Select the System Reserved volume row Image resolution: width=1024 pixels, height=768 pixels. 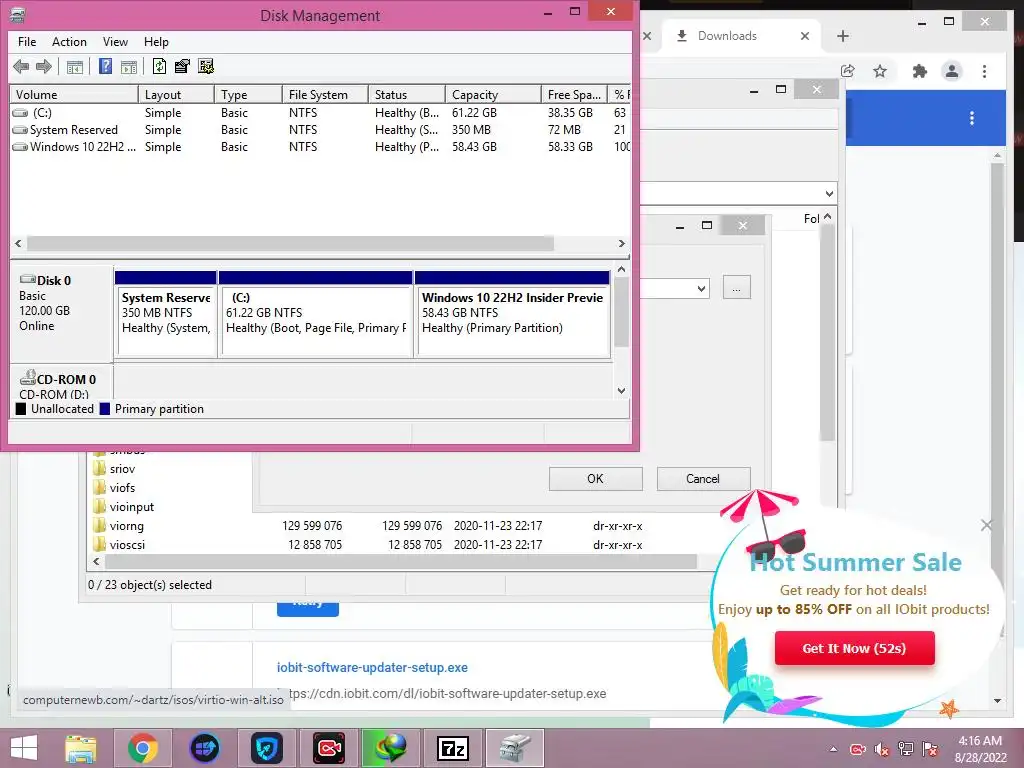[320, 130]
